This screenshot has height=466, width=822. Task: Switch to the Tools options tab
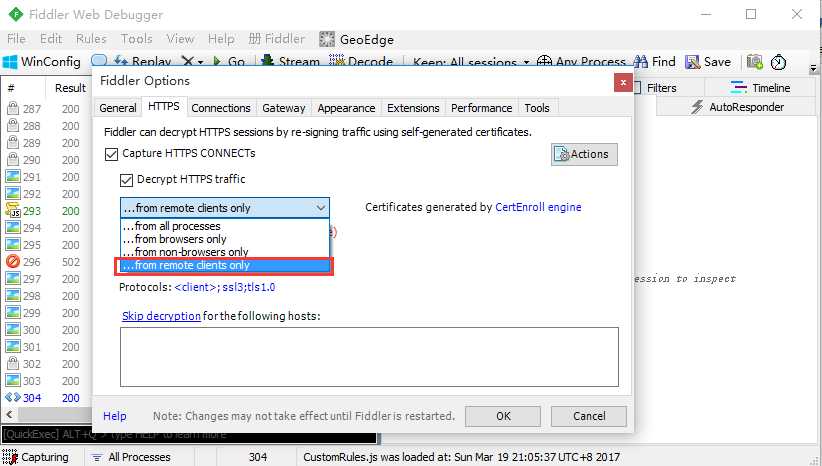tap(537, 108)
